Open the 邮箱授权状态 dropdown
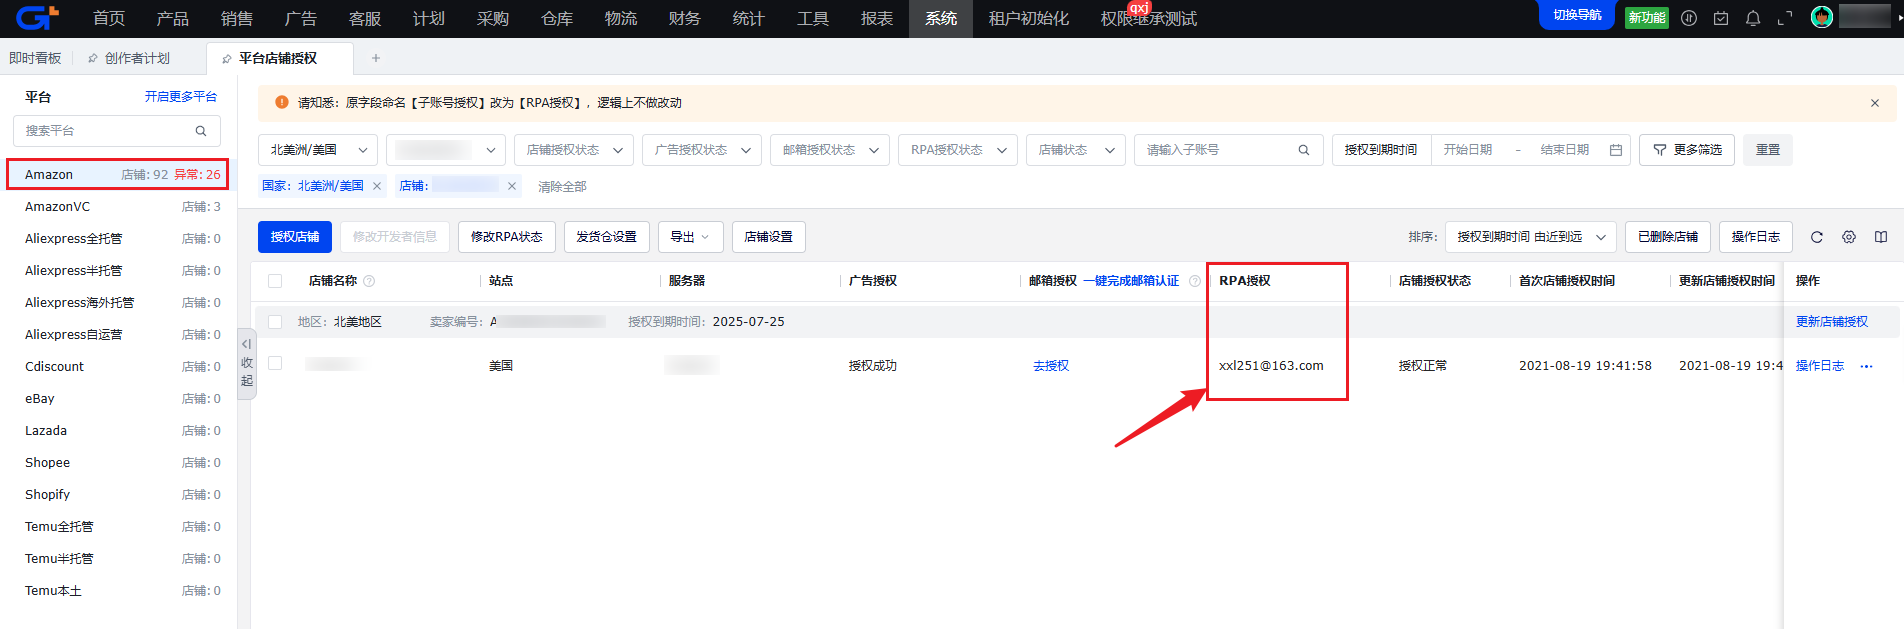Image resolution: width=1904 pixels, height=629 pixels. click(x=830, y=150)
